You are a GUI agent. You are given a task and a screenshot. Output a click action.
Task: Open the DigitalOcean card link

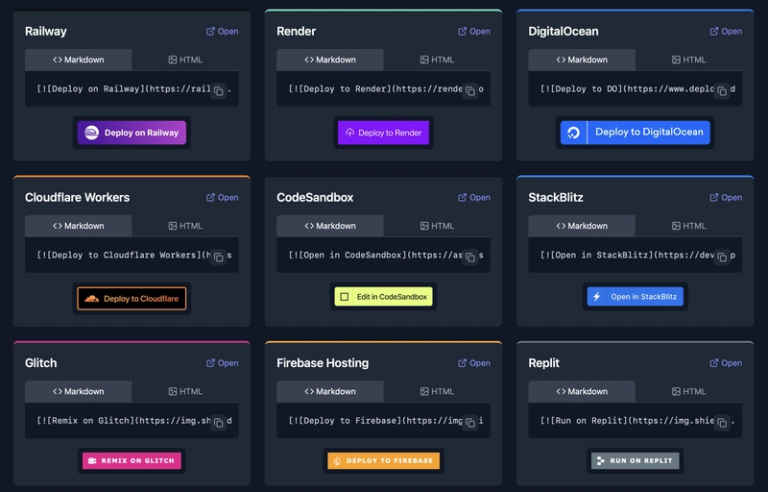(x=726, y=31)
